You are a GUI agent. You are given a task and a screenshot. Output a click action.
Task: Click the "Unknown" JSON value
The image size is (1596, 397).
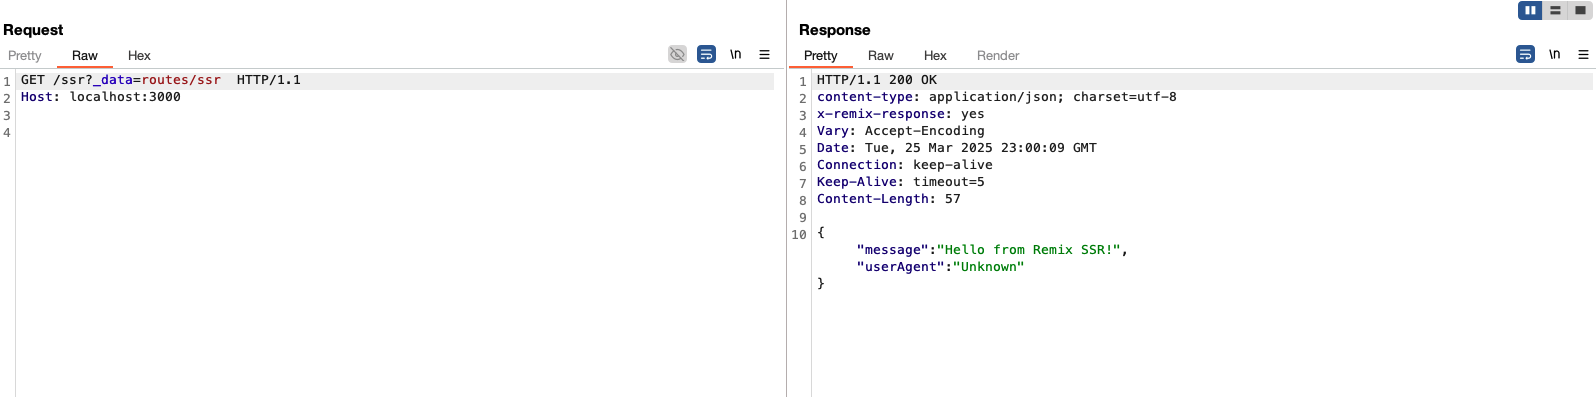tap(989, 267)
